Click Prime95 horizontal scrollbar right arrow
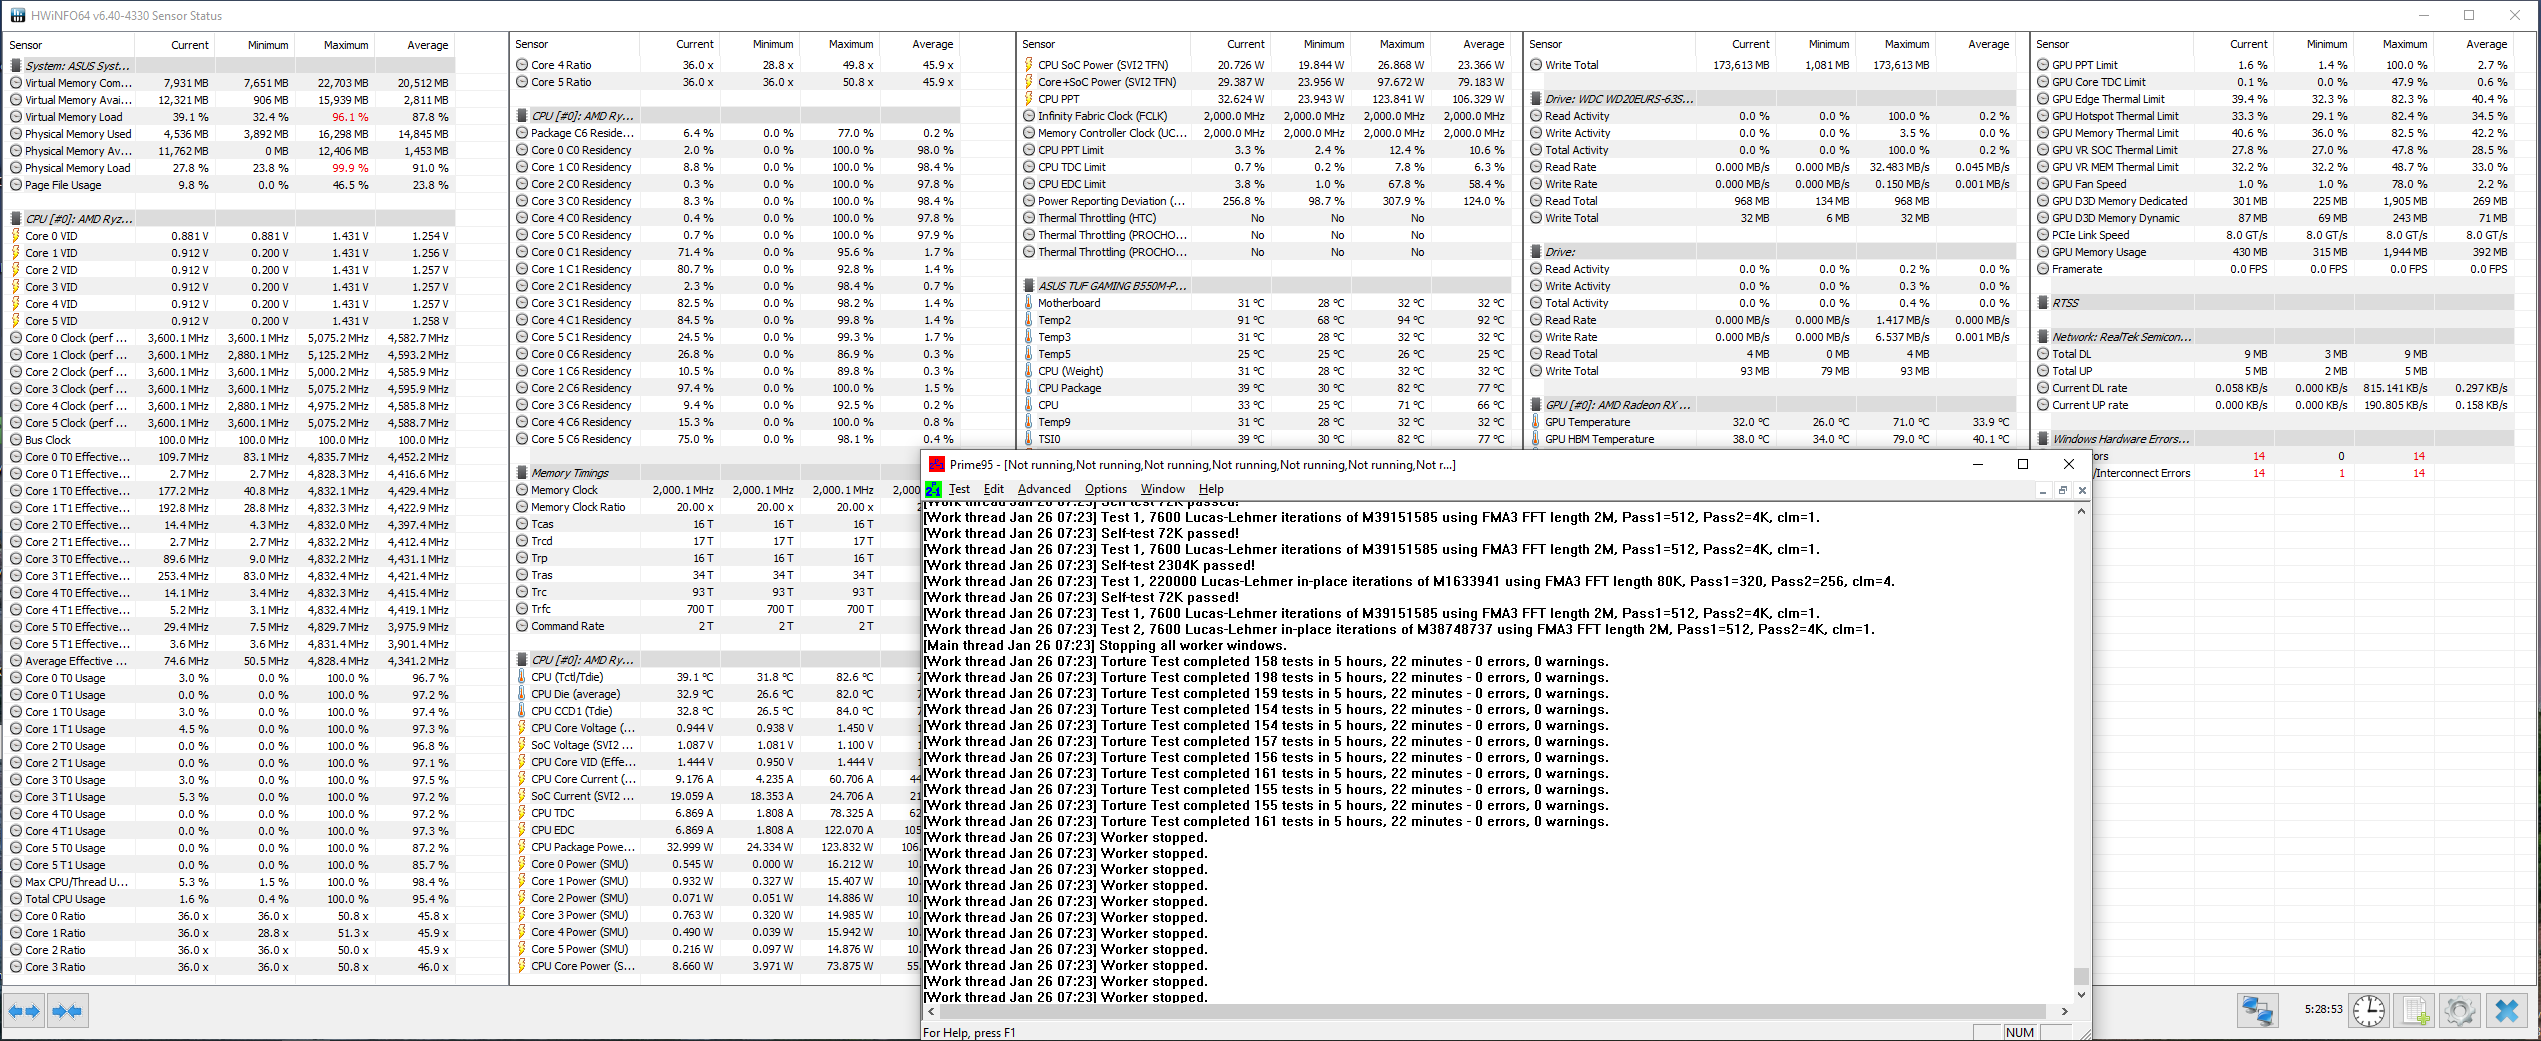2541x1041 pixels. [2065, 1012]
